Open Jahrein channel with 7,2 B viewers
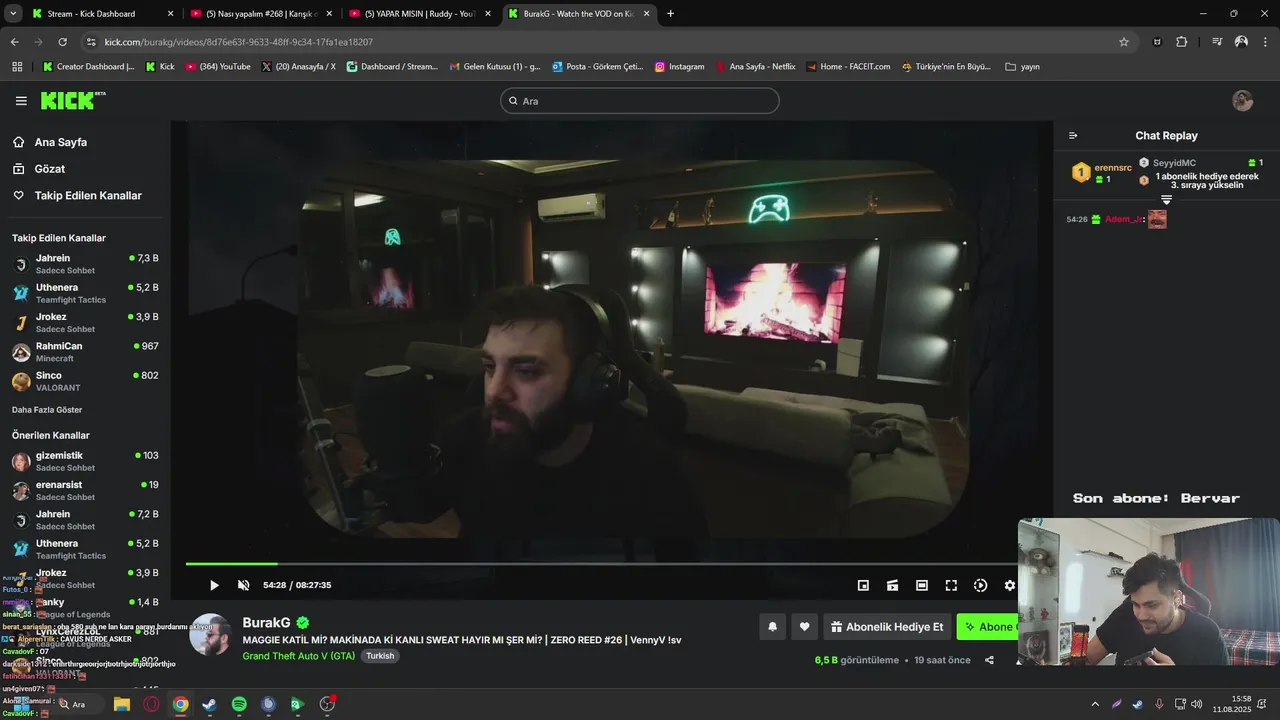The height and width of the screenshot is (720, 1280). (x=84, y=520)
